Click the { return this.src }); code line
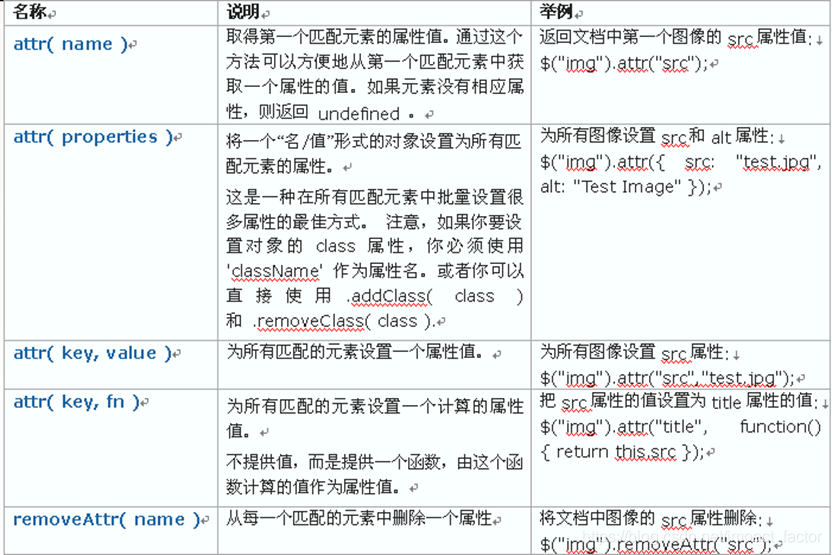 pyautogui.click(x=622, y=452)
